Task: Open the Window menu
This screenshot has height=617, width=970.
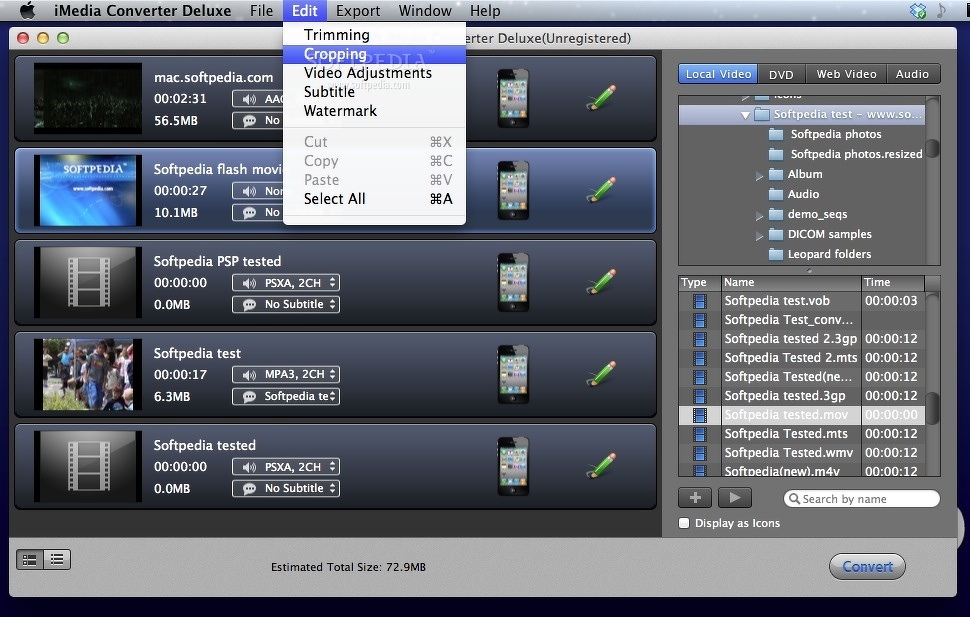Action: tap(425, 11)
